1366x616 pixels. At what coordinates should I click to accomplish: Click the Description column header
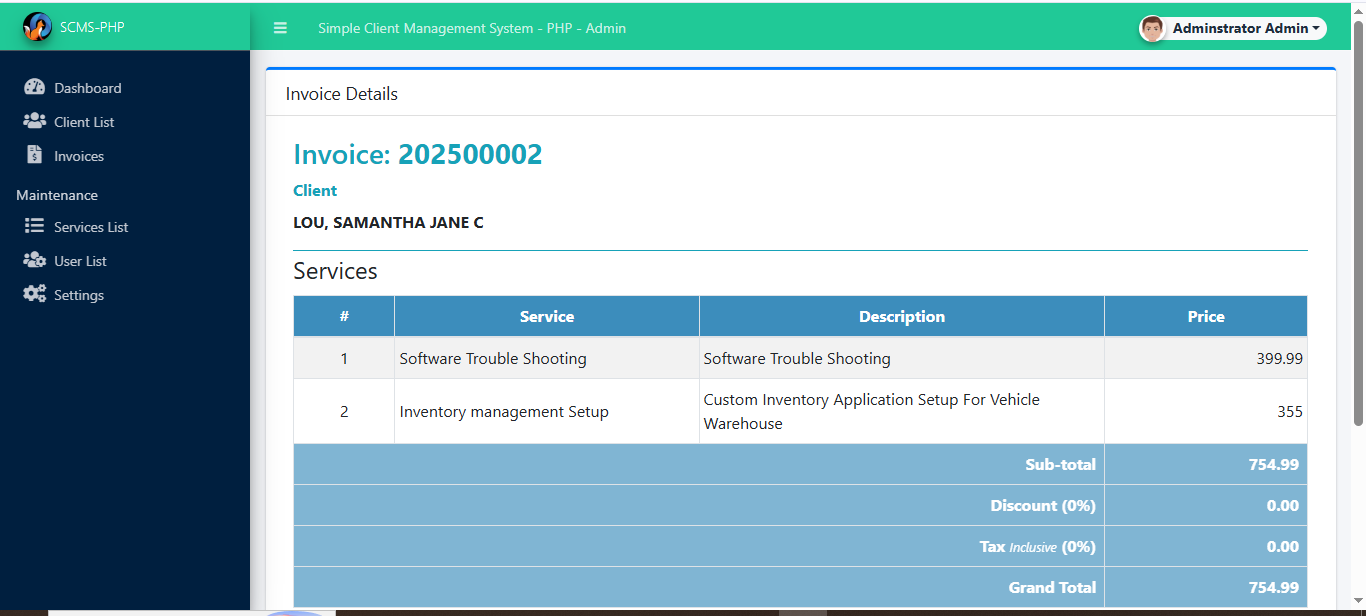[x=902, y=316]
